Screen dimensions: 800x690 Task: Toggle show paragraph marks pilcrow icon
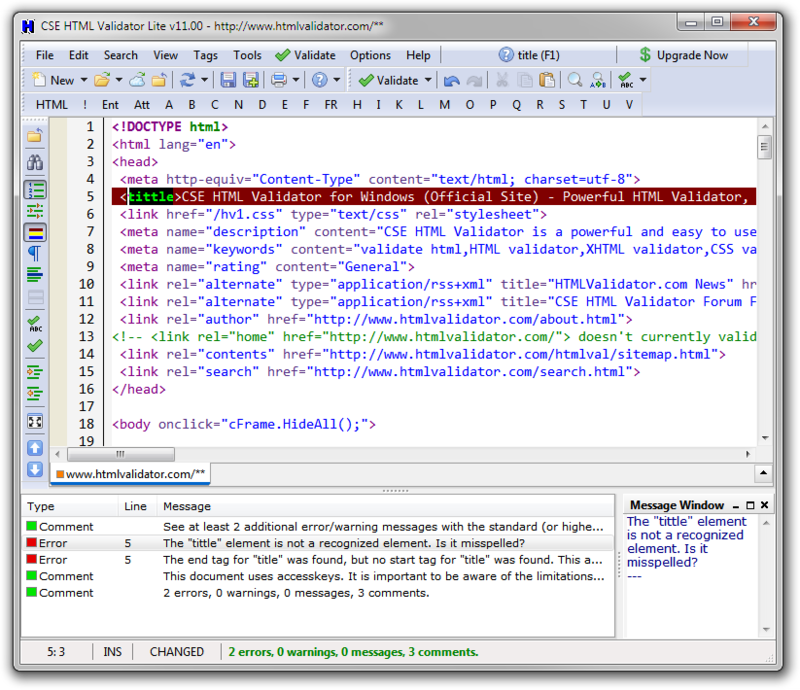35,253
